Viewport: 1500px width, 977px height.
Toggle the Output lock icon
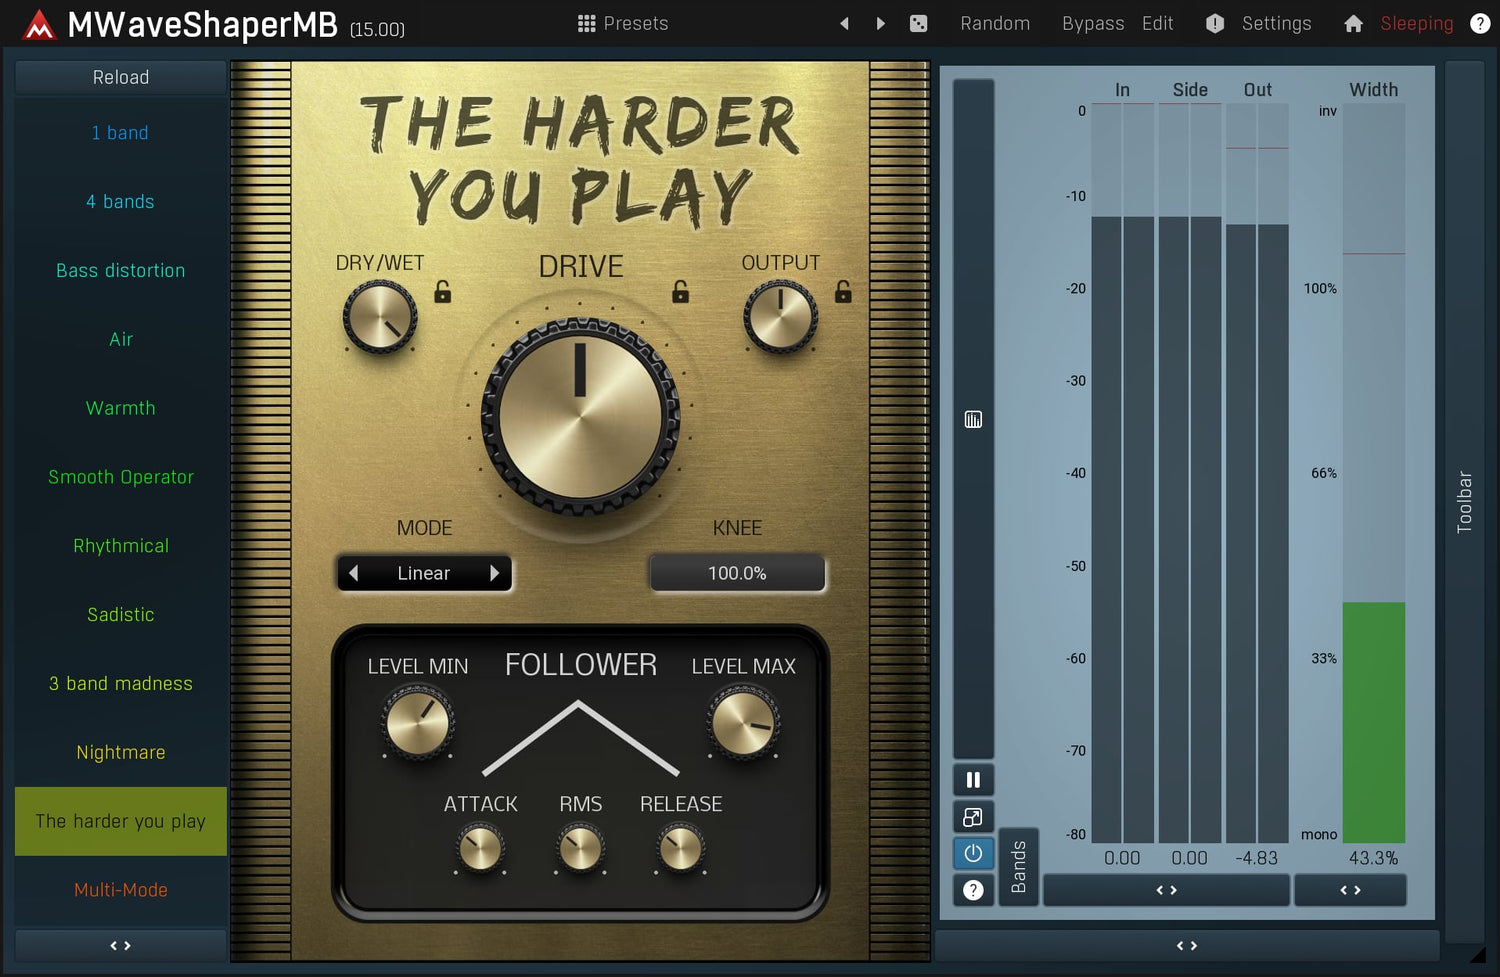[x=843, y=292]
